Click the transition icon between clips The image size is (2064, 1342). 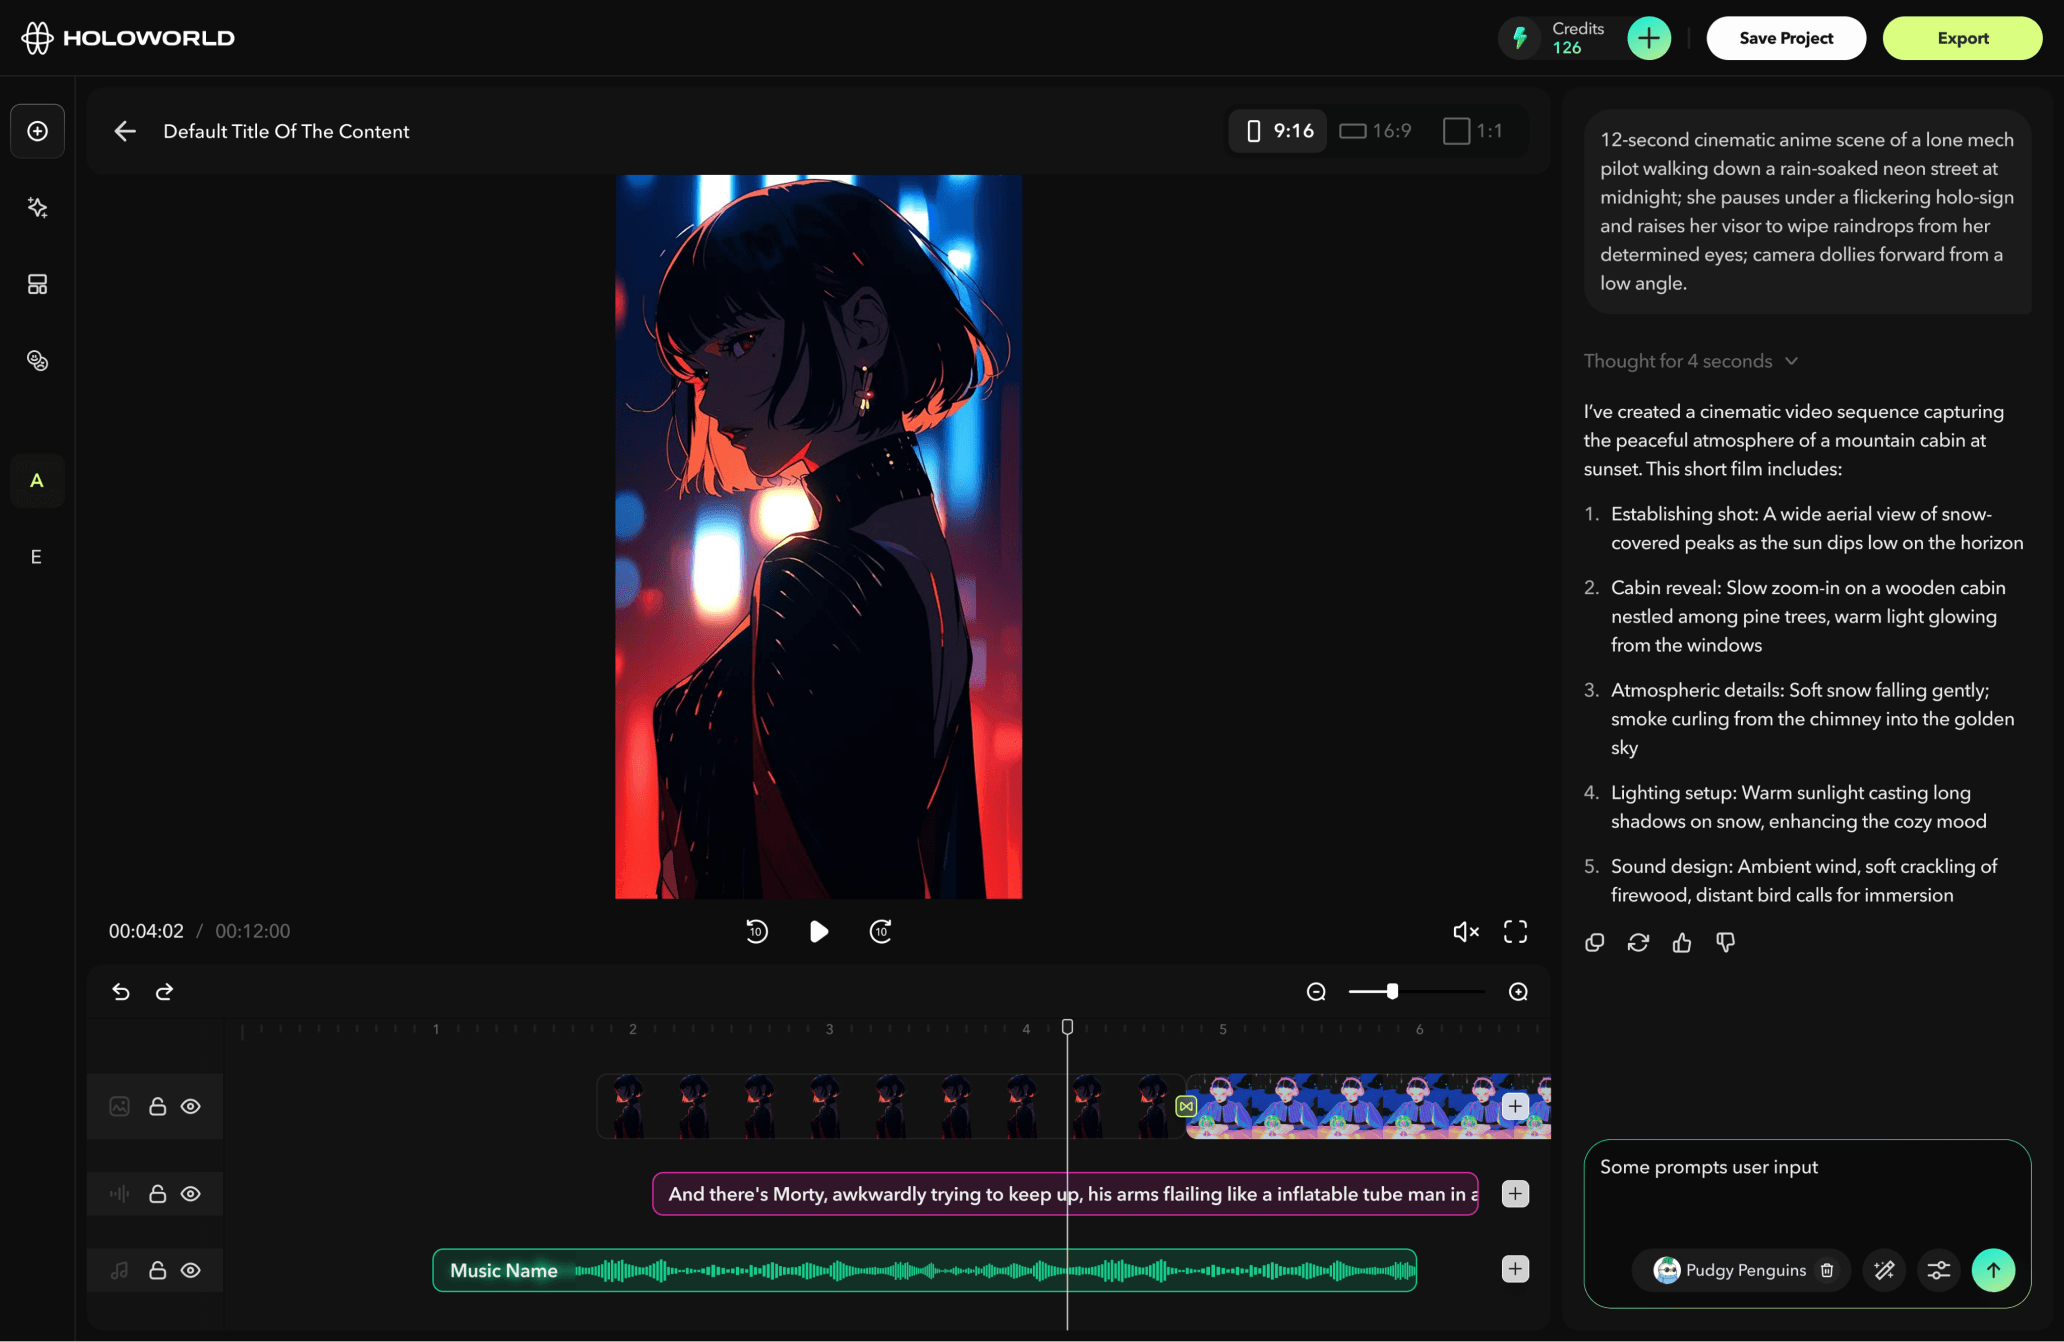1186,1106
